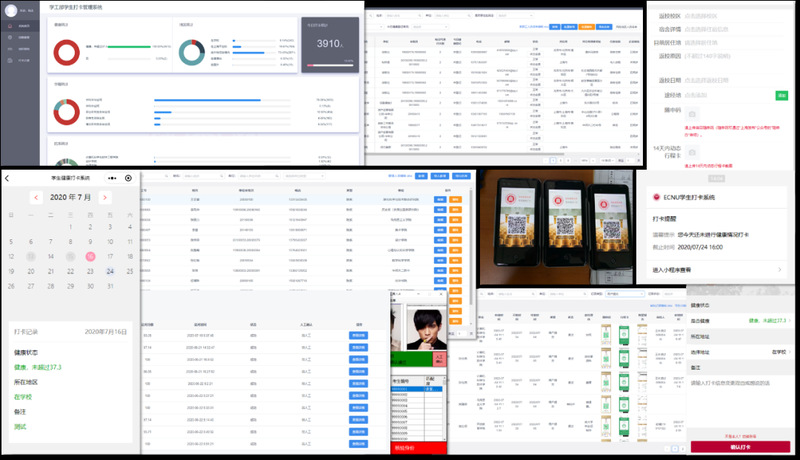Click 3910 people total stats card

coord(330,45)
